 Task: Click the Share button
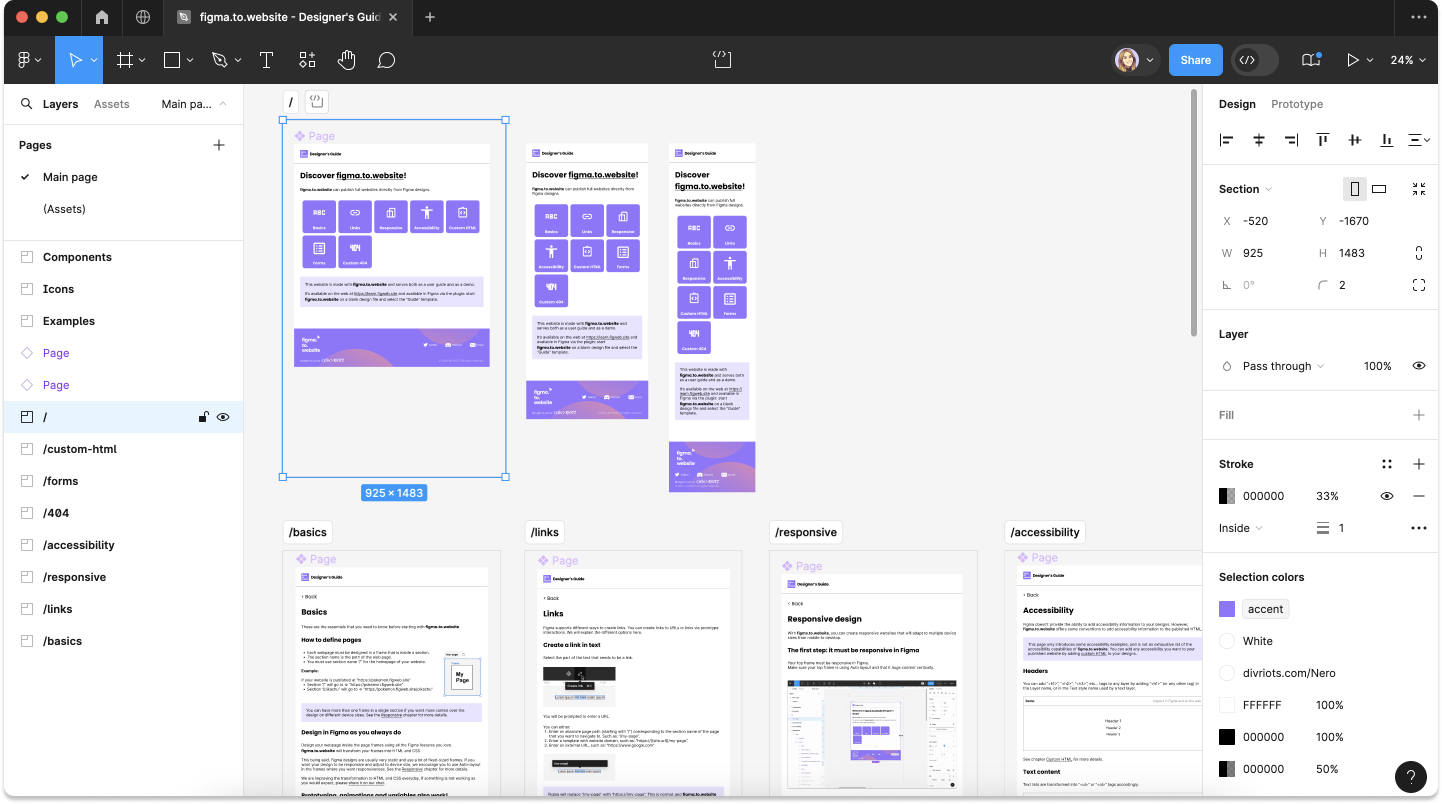click(1195, 60)
